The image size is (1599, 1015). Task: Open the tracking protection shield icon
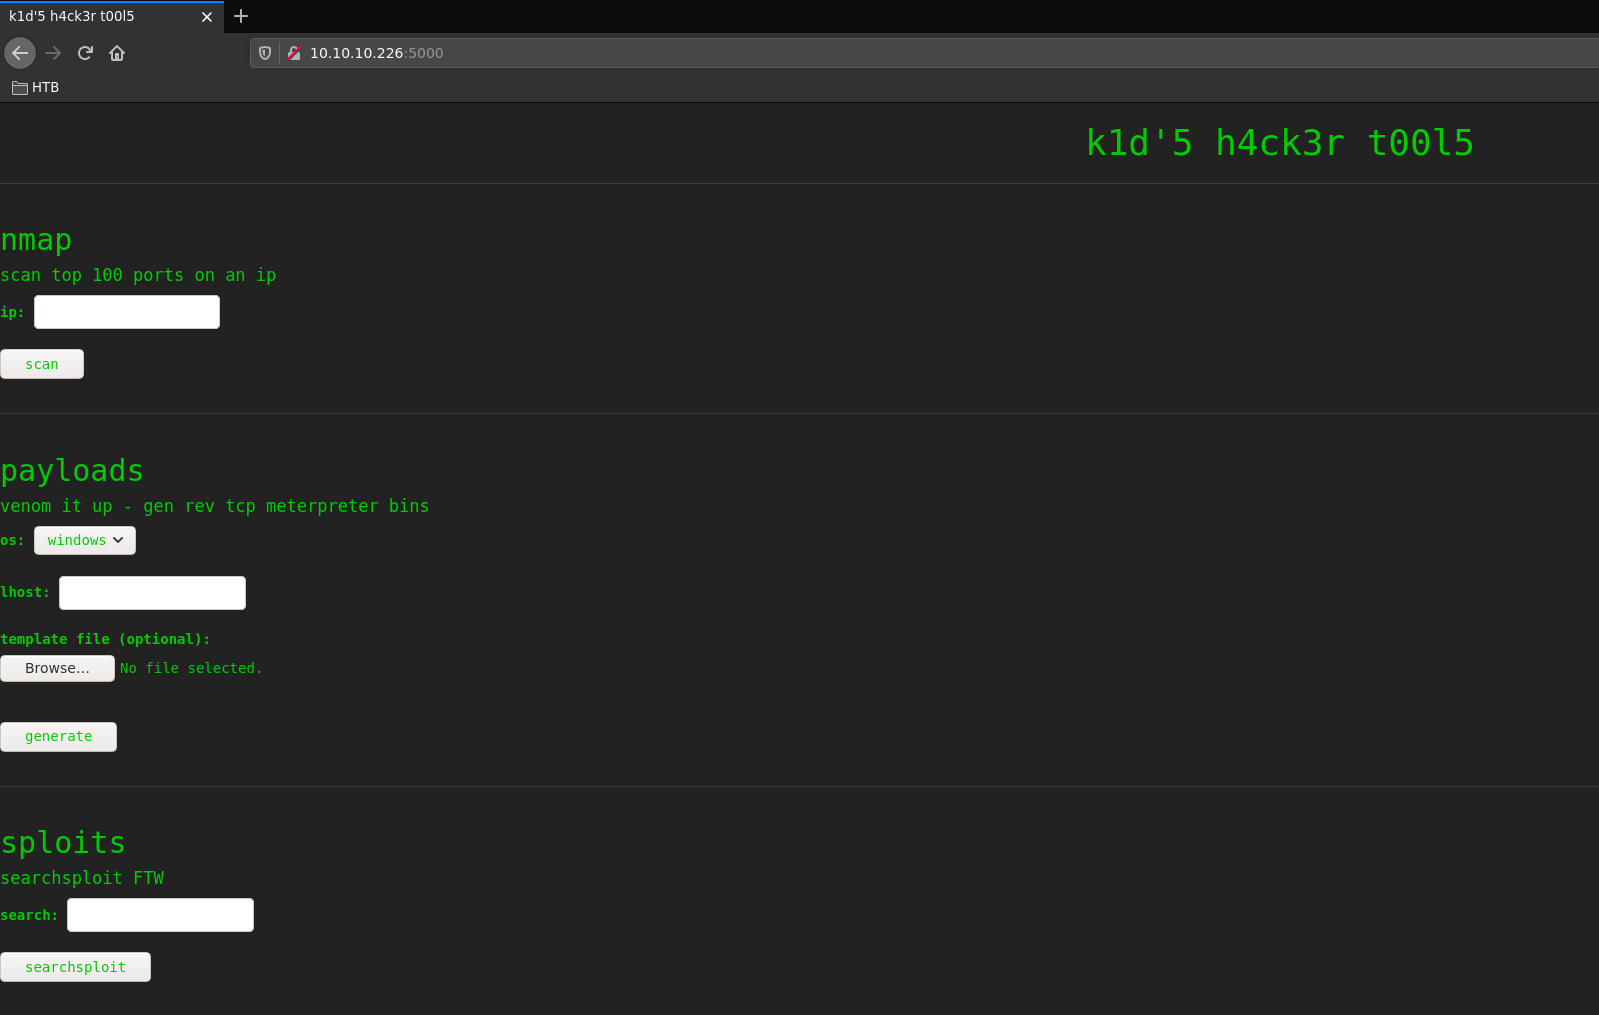coord(265,53)
